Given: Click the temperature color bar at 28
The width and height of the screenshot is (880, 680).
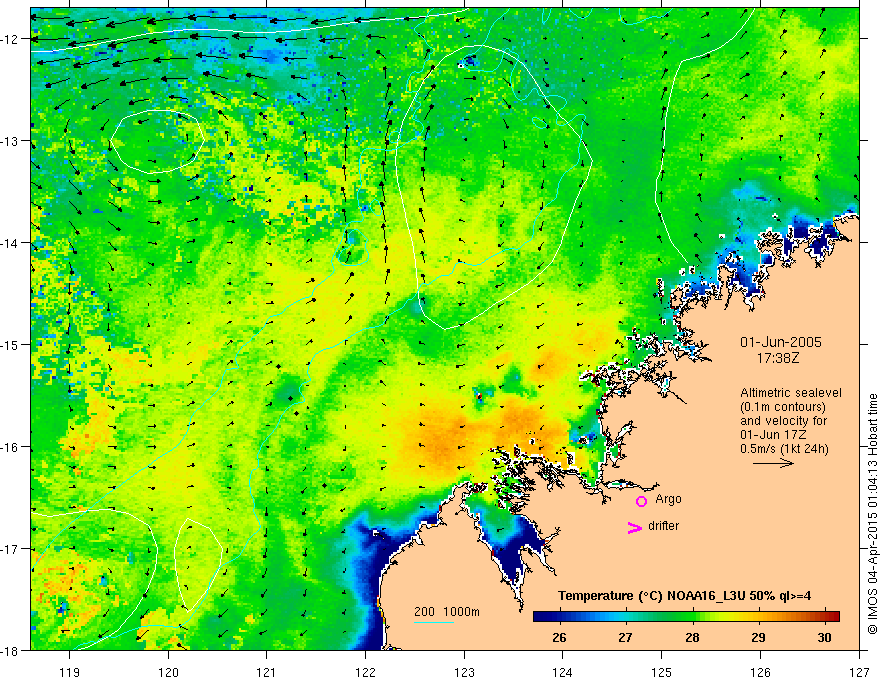Looking at the screenshot, I should [x=692, y=616].
